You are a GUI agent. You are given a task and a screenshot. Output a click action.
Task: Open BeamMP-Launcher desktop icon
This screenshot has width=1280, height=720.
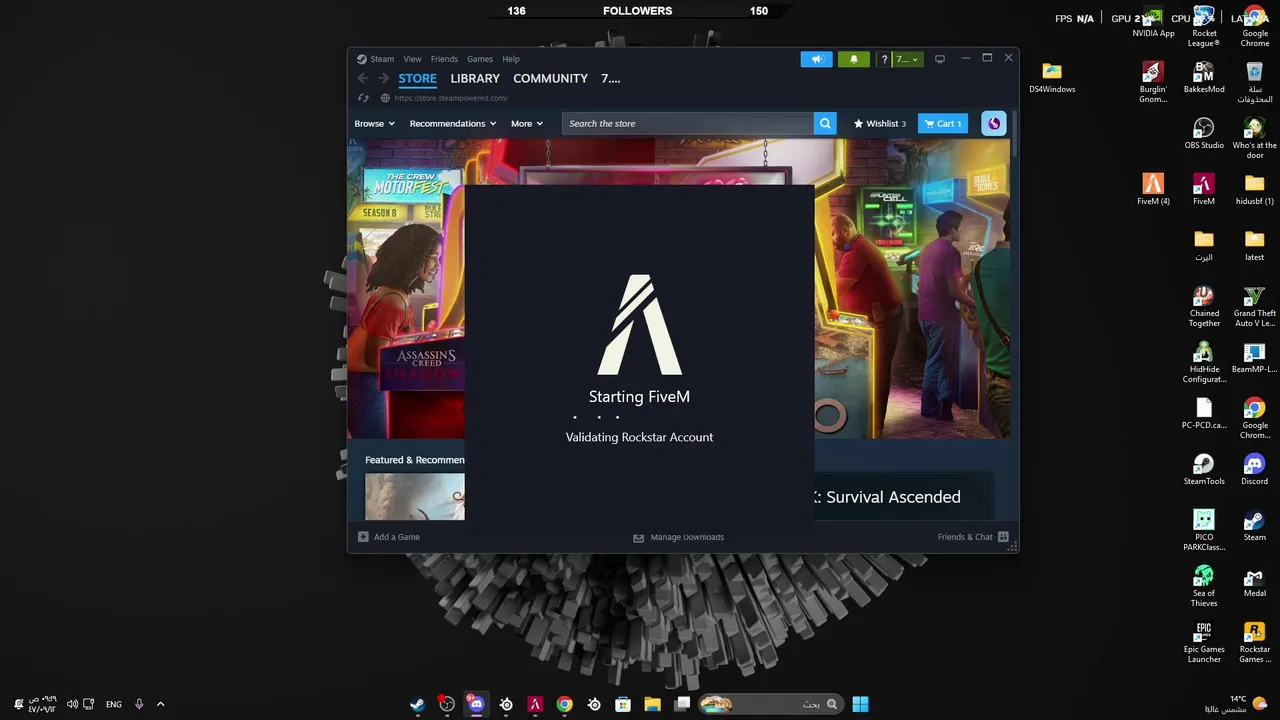[1254, 358]
